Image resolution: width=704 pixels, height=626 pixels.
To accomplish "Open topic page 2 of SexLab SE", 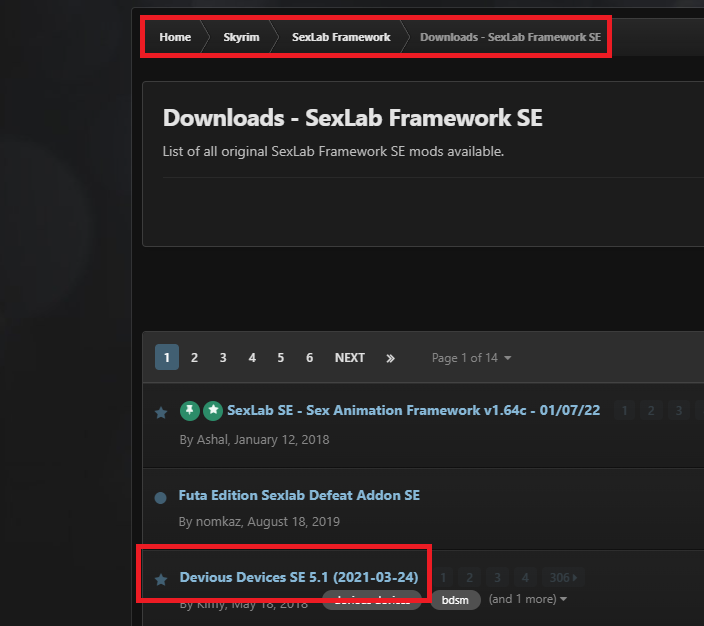I will [651, 410].
